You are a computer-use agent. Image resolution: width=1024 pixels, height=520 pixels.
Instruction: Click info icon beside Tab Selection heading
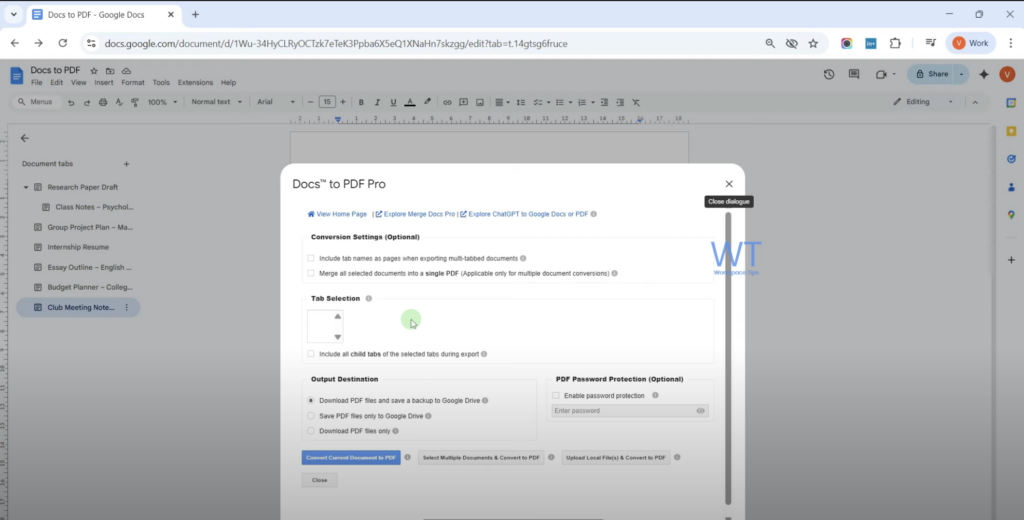368,299
